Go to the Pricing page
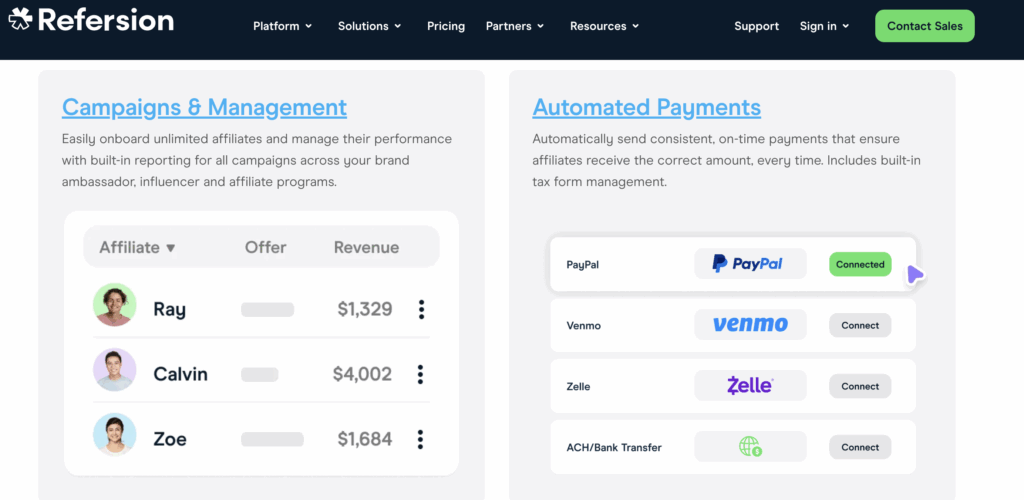1024x500 pixels. pyautogui.click(x=446, y=26)
